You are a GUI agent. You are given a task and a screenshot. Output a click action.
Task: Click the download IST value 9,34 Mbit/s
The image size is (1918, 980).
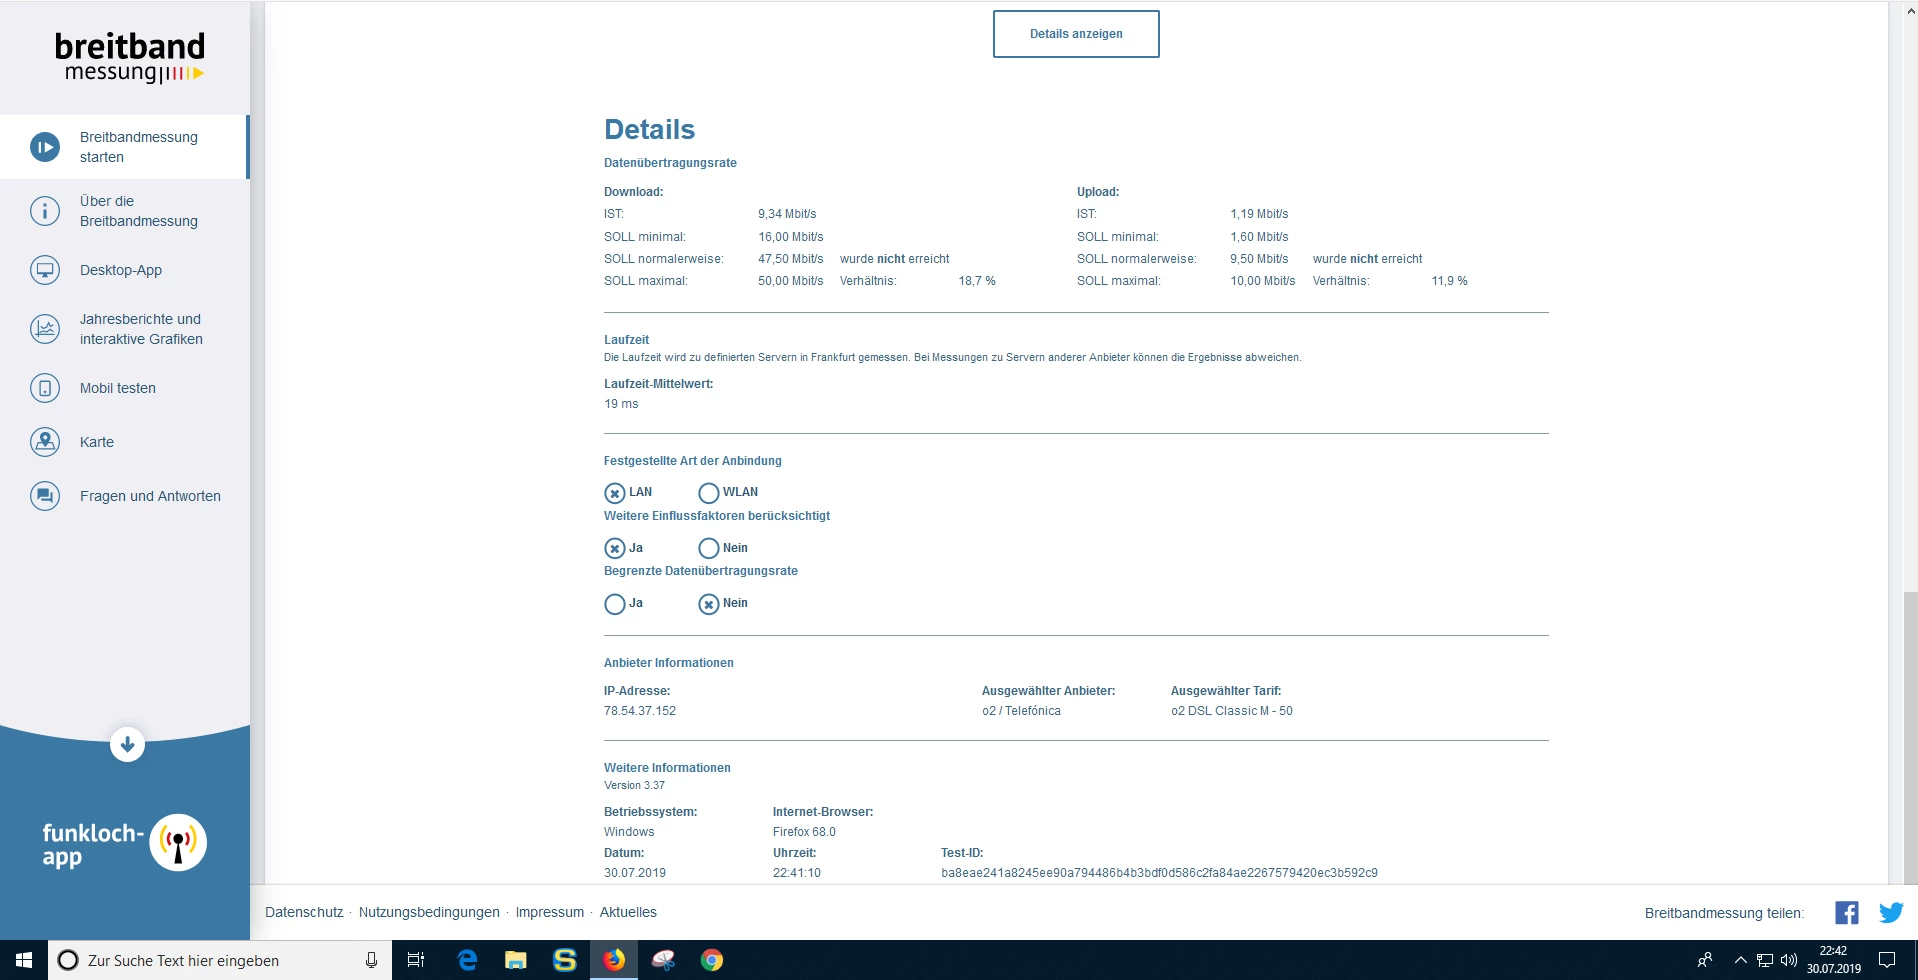pos(787,214)
